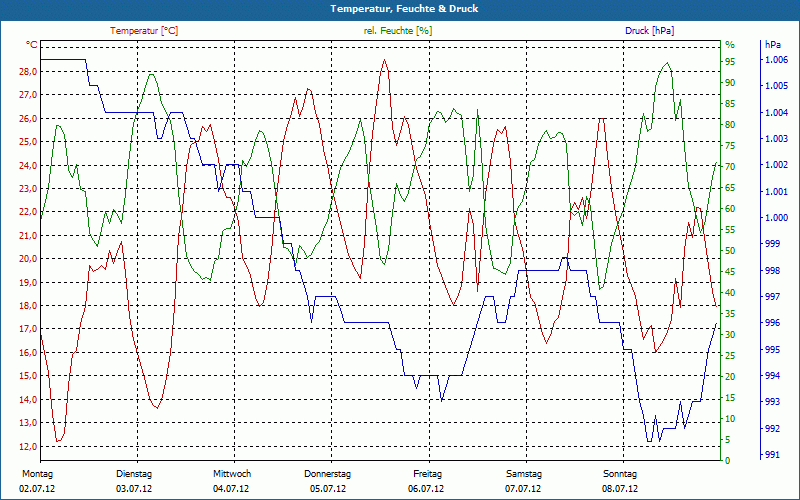The height and width of the screenshot is (500, 800).
Task: Click the blue '1.000' pressure axis value
Action: pos(776,218)
